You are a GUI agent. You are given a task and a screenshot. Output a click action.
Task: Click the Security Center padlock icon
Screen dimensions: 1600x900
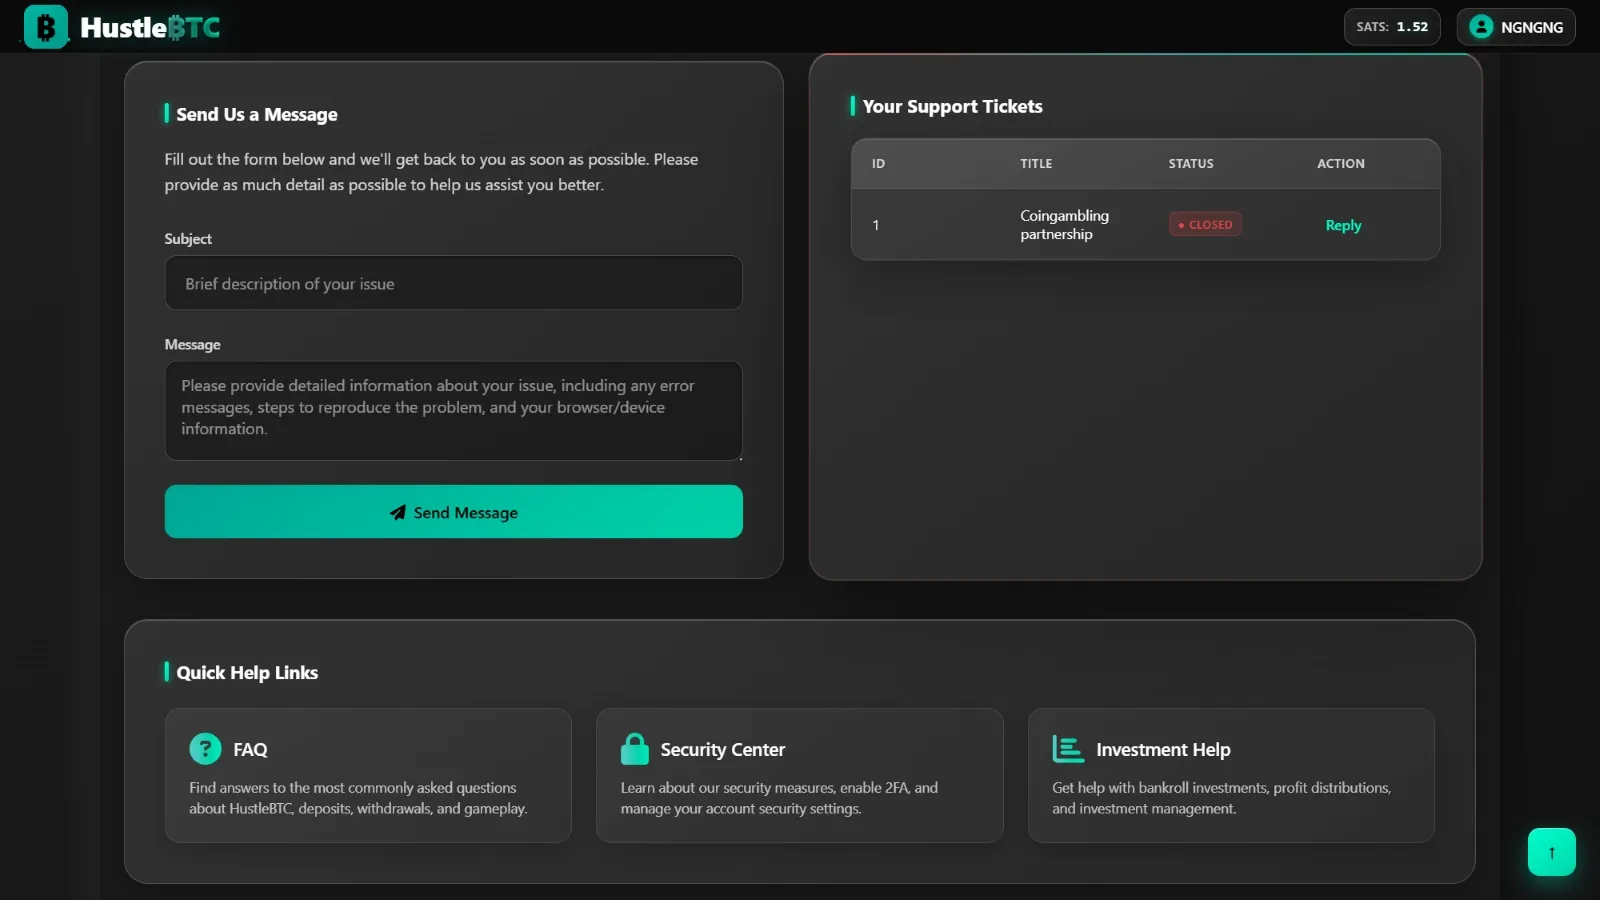[x=635, y=748]
